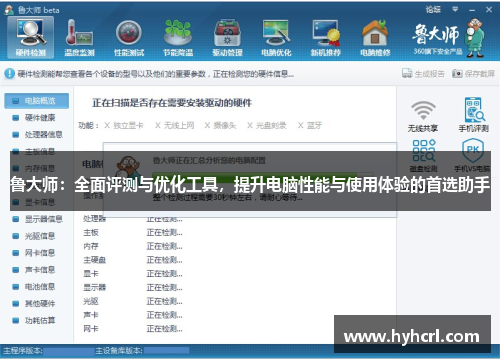The height and width of the screenshot is (362, 500).
Task: Open the 新机推荐 new PC recommendations
Action: click(326, 37)
